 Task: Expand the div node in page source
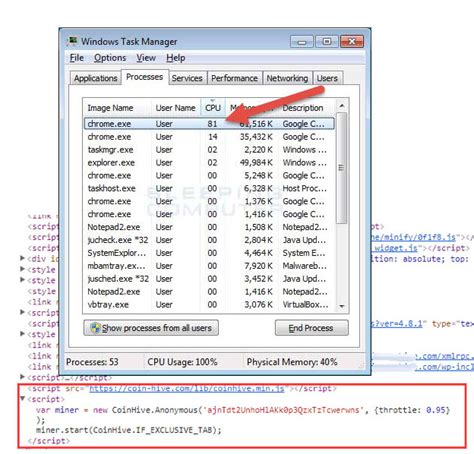[22, 258]
